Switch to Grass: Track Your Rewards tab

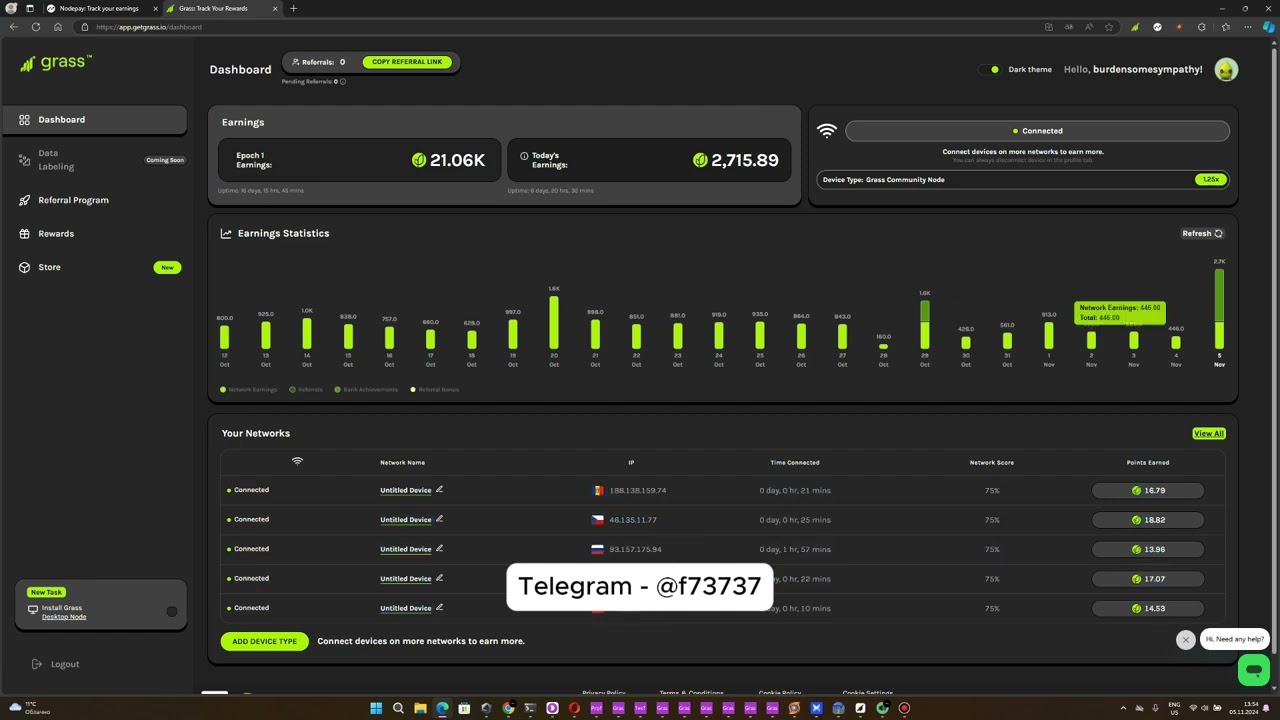223,8
